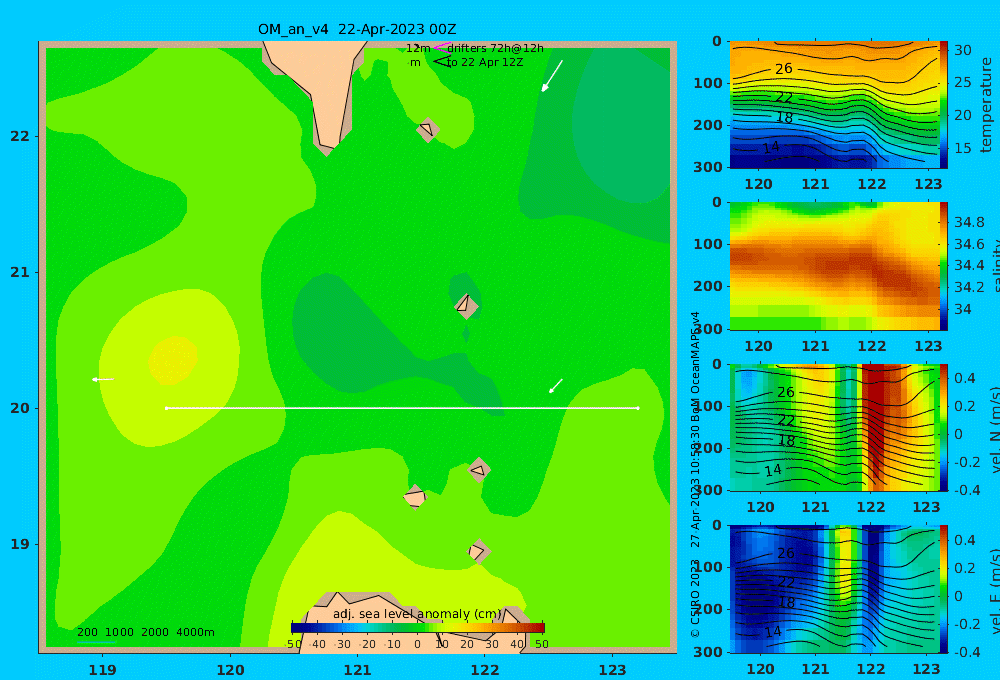Click the small island north of 22 latitude

(428, 130)
